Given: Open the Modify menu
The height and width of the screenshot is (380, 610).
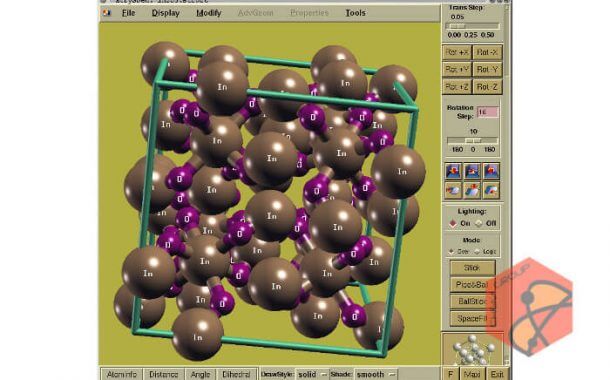Looking at the screenshot, I should click(209, 13).
